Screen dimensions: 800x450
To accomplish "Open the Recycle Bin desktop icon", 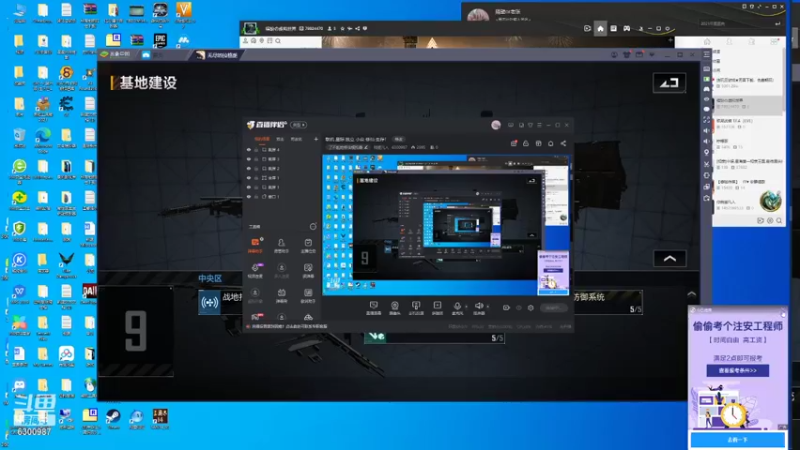I will [19, 137].
